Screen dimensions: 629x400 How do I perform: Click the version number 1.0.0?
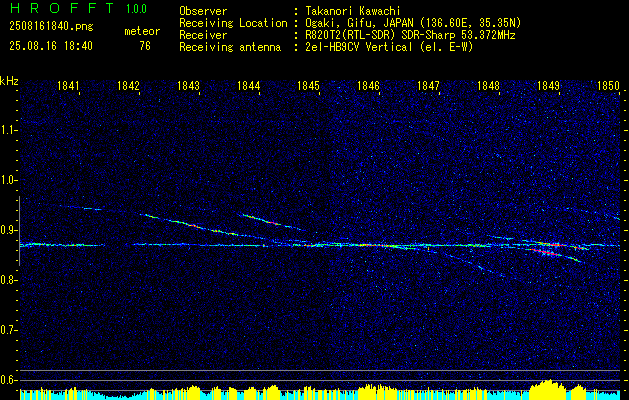tap(136, 9)
